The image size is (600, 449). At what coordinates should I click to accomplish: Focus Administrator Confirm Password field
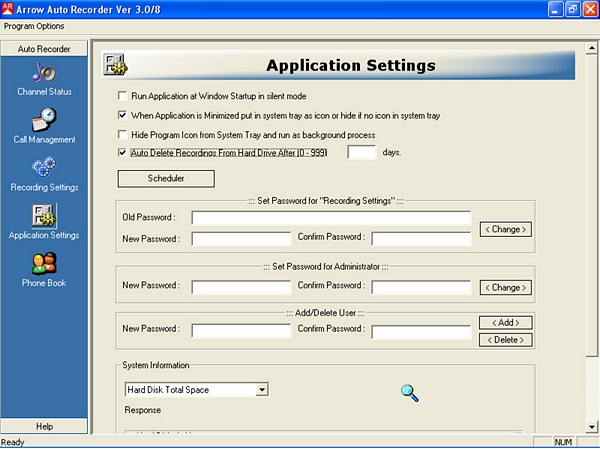click(421, 287)
